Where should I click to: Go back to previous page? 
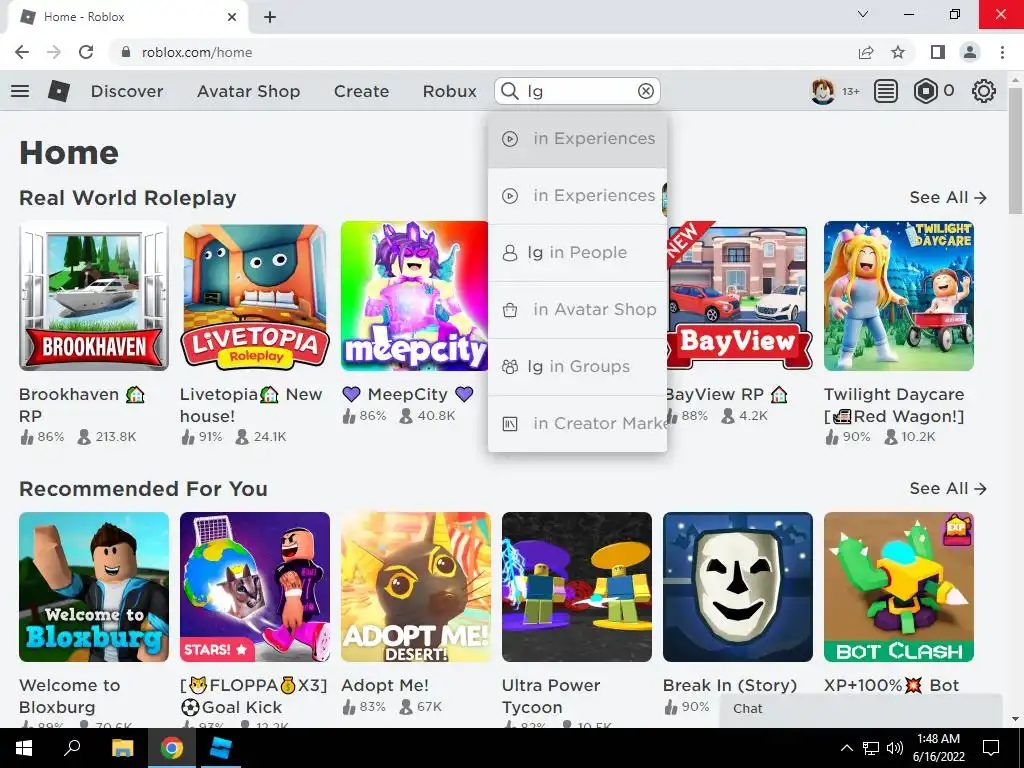22,52
